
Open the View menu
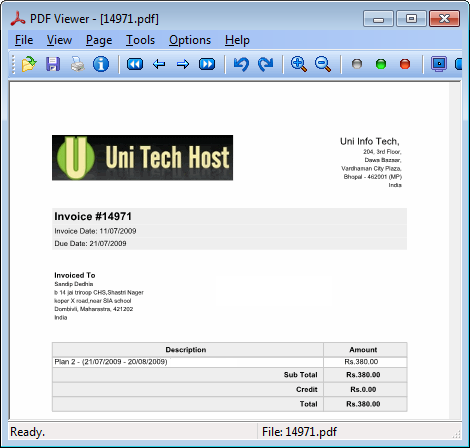(59, 40)
